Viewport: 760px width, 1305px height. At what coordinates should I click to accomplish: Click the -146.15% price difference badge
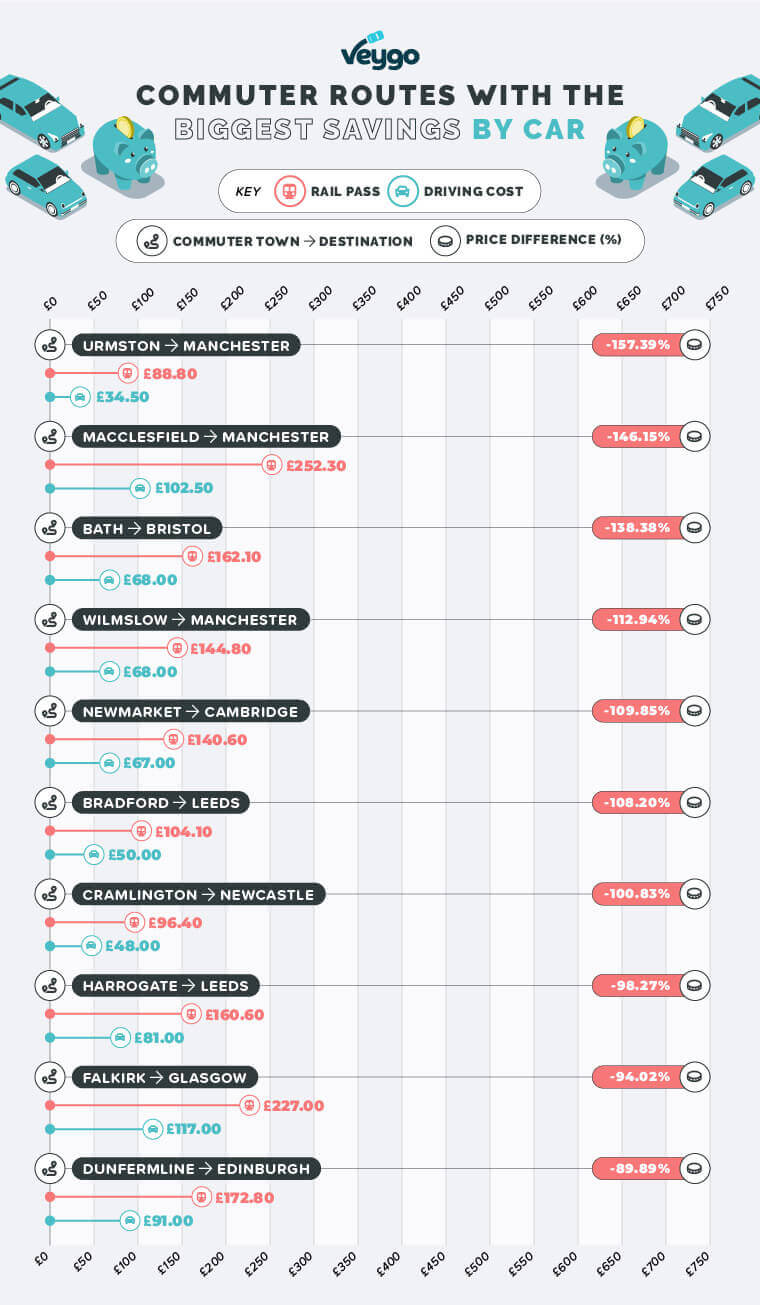(637, 437)
